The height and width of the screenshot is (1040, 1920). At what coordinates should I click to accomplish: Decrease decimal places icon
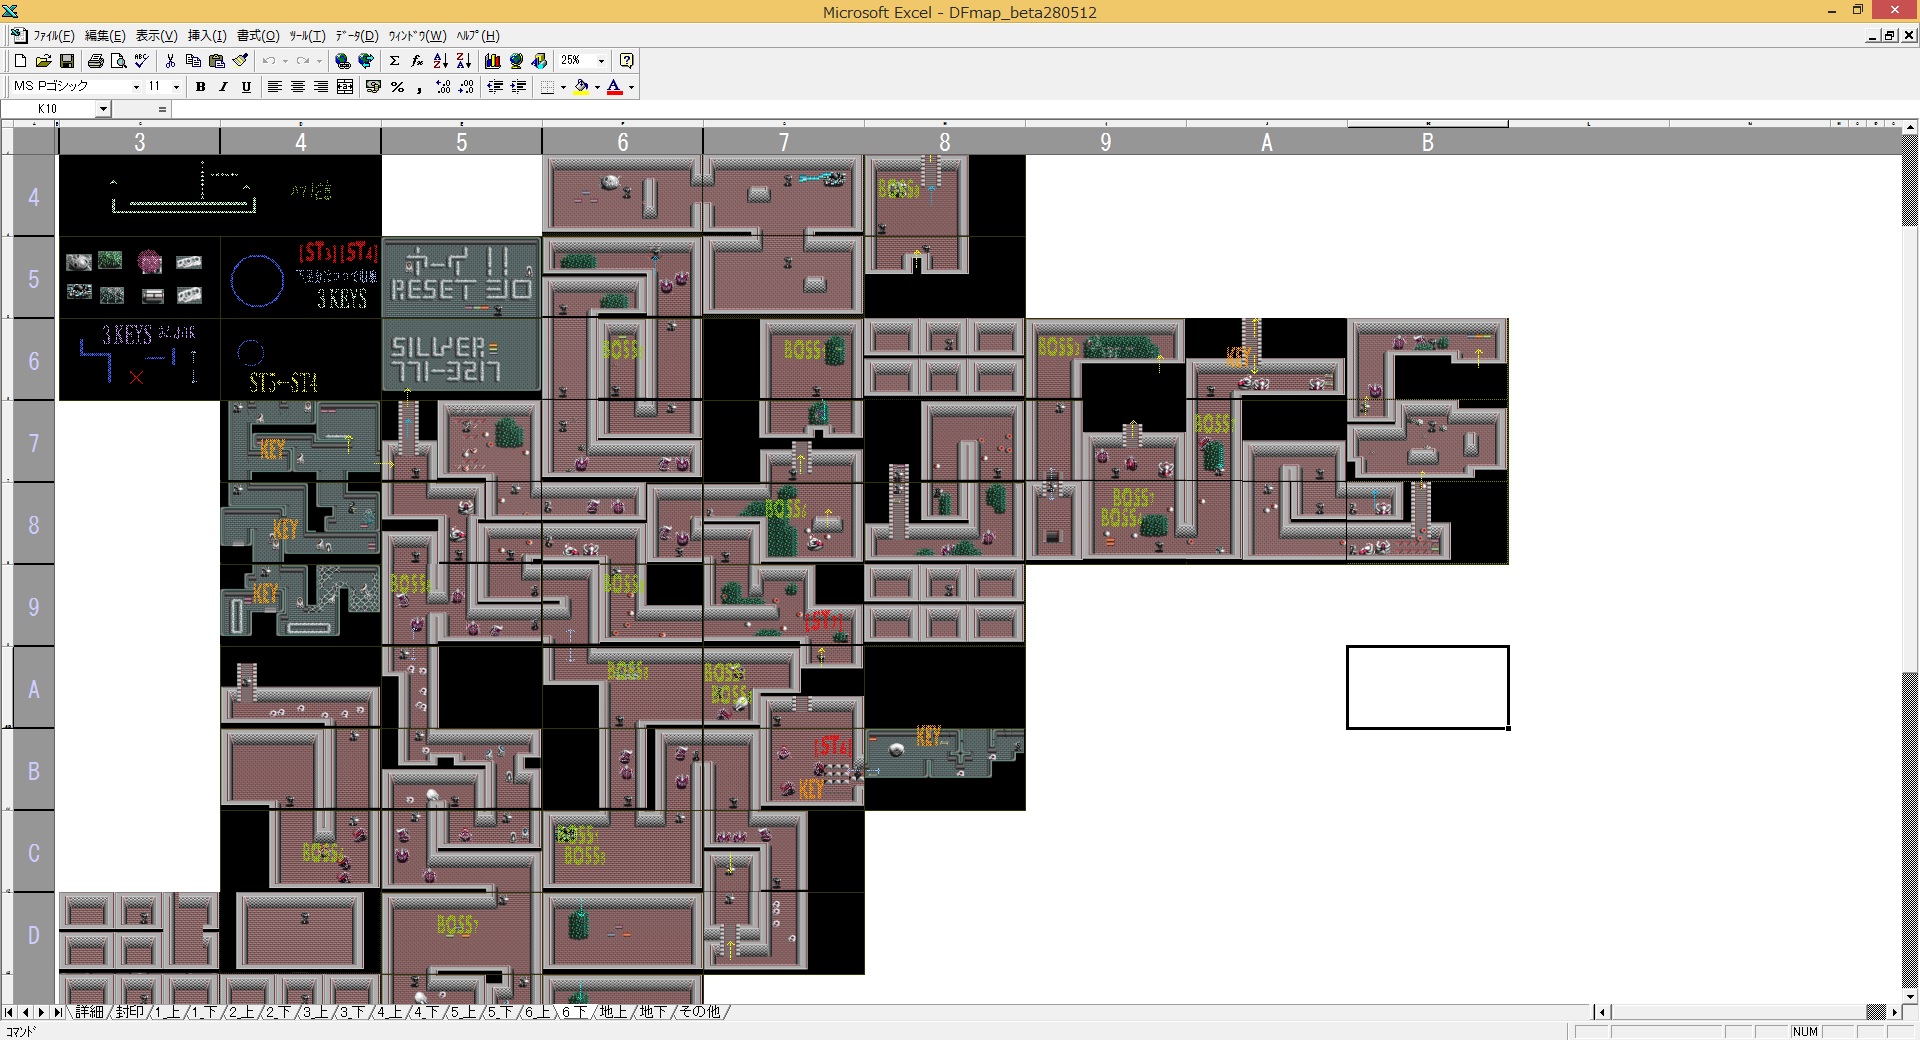[466, 87]
